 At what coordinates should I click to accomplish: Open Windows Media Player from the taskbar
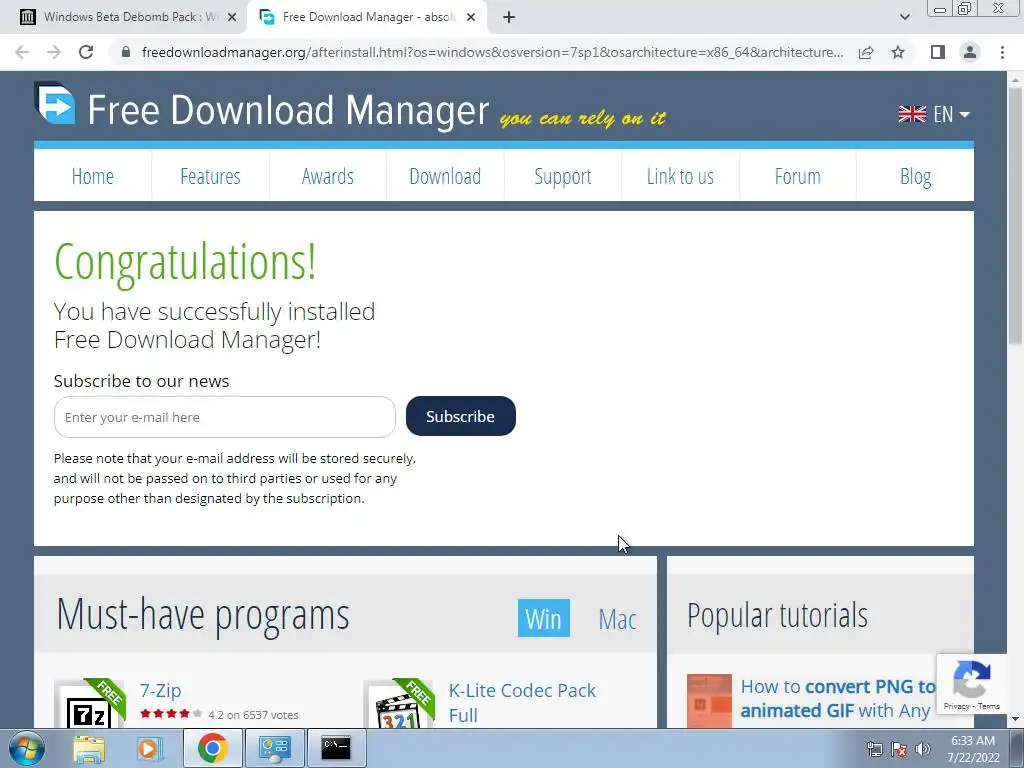(x=149, y=748)
